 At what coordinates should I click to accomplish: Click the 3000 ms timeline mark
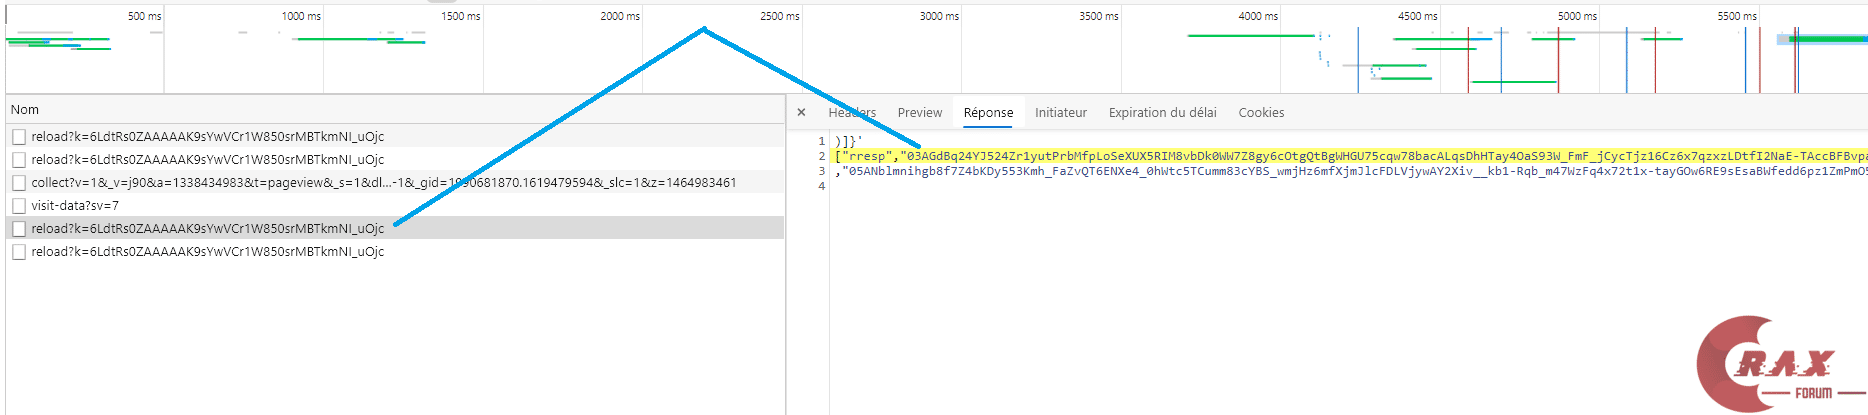point(939,16)
